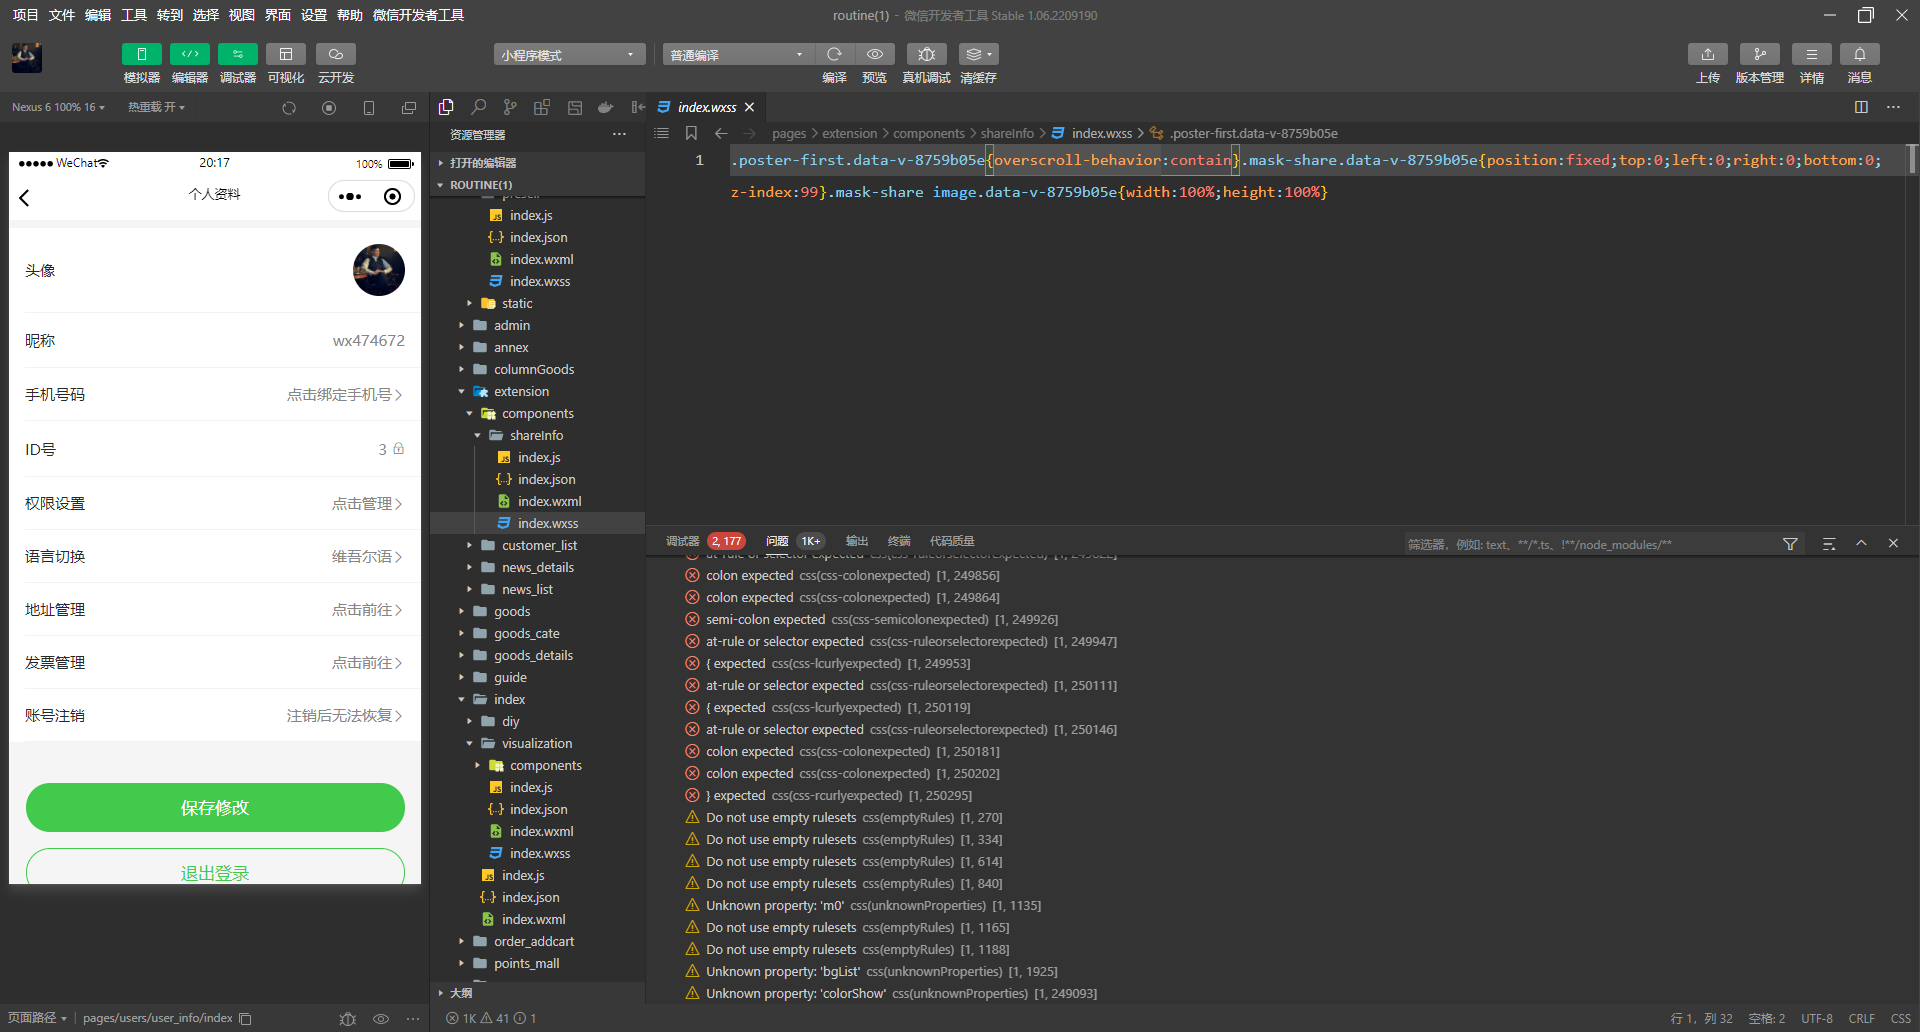Image resolution: width=1920 pixels, height=1032 pixels.
Task: Open the 编辑 menu
Action: [98, 15]
